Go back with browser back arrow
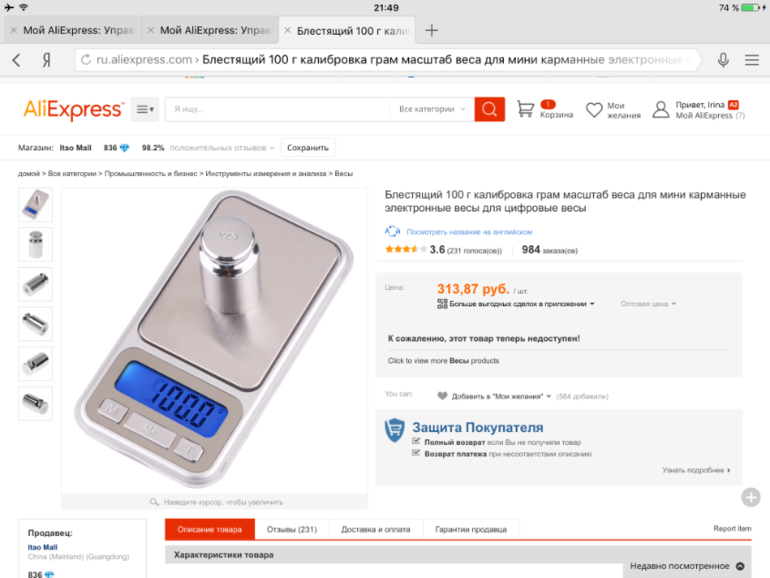 pyautogui.click(x=16, y=60)
